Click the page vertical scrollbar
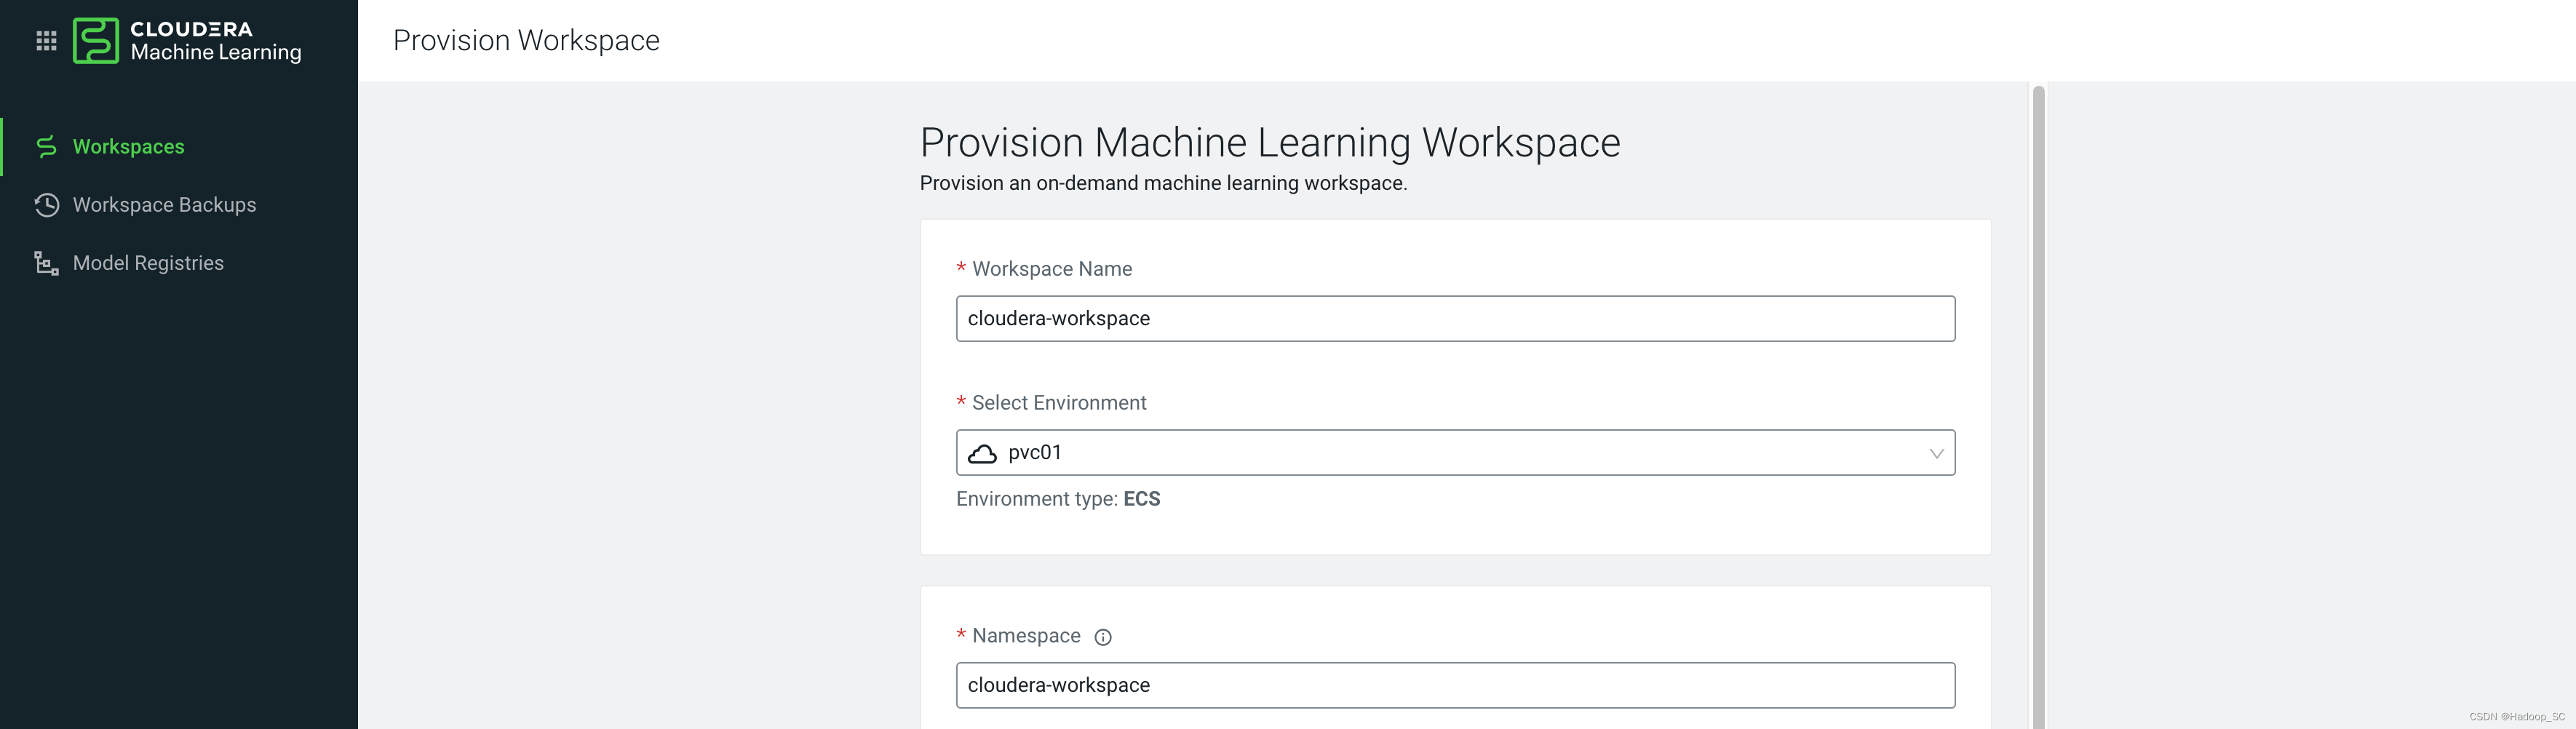Image resolution: width=2576 pixels, height=729 pixels. [2038, 405]
